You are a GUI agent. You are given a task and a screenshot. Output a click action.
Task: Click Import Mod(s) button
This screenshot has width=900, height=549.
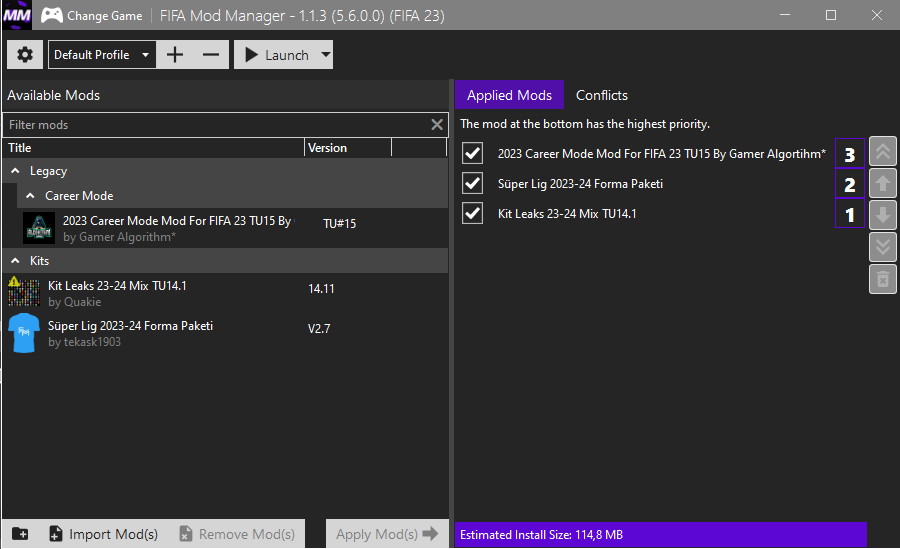click(x=104, y=534)
